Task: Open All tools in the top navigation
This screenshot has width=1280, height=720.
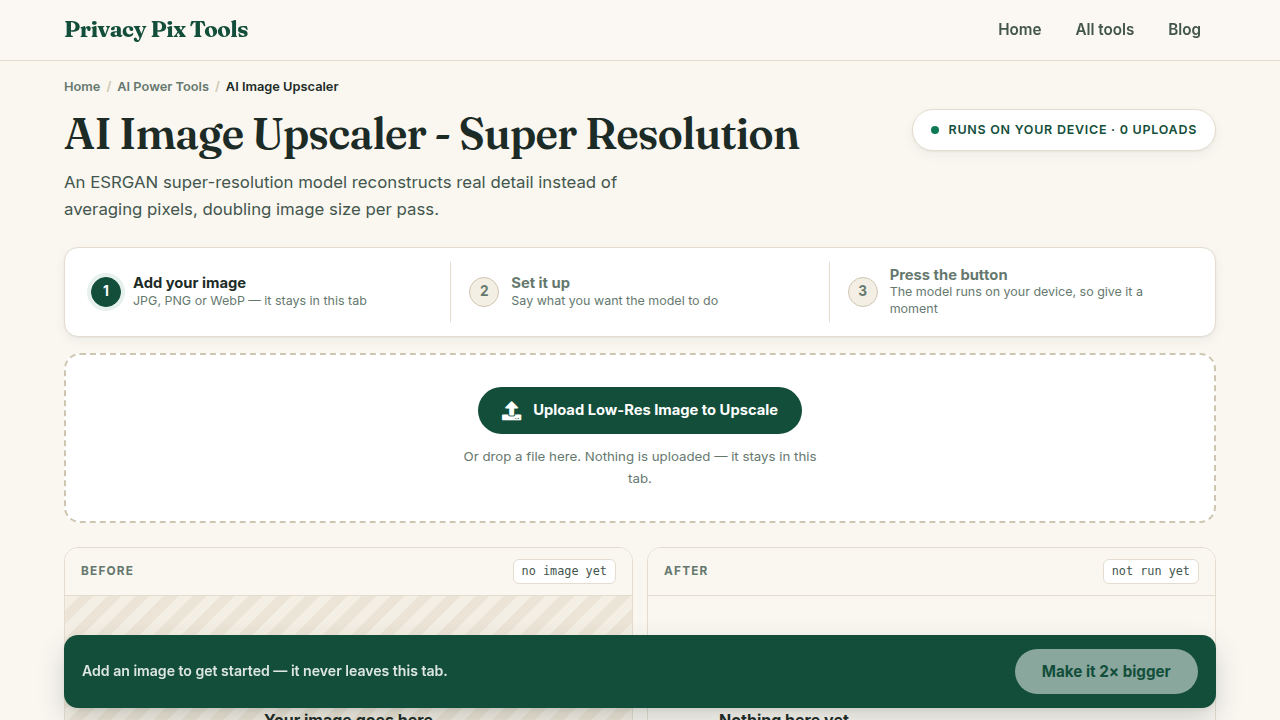Action: pyautogui.click(x=1104, y=30)
